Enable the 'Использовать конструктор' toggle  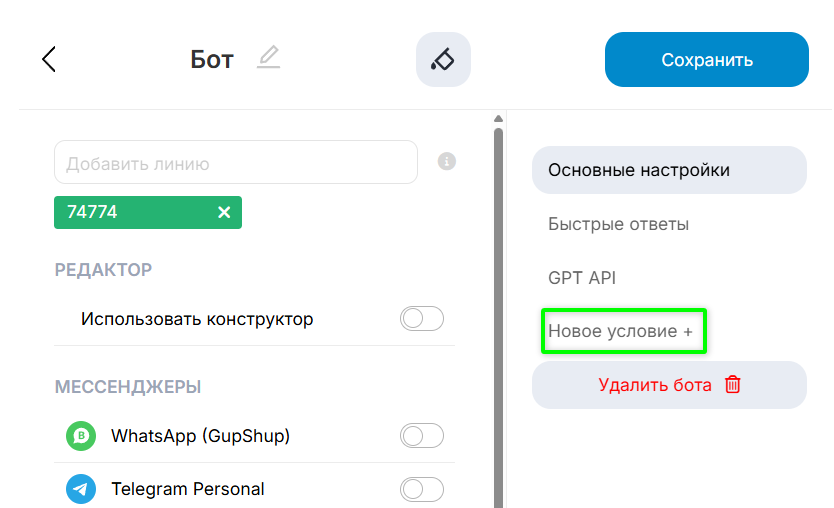[x=421, y=319]
